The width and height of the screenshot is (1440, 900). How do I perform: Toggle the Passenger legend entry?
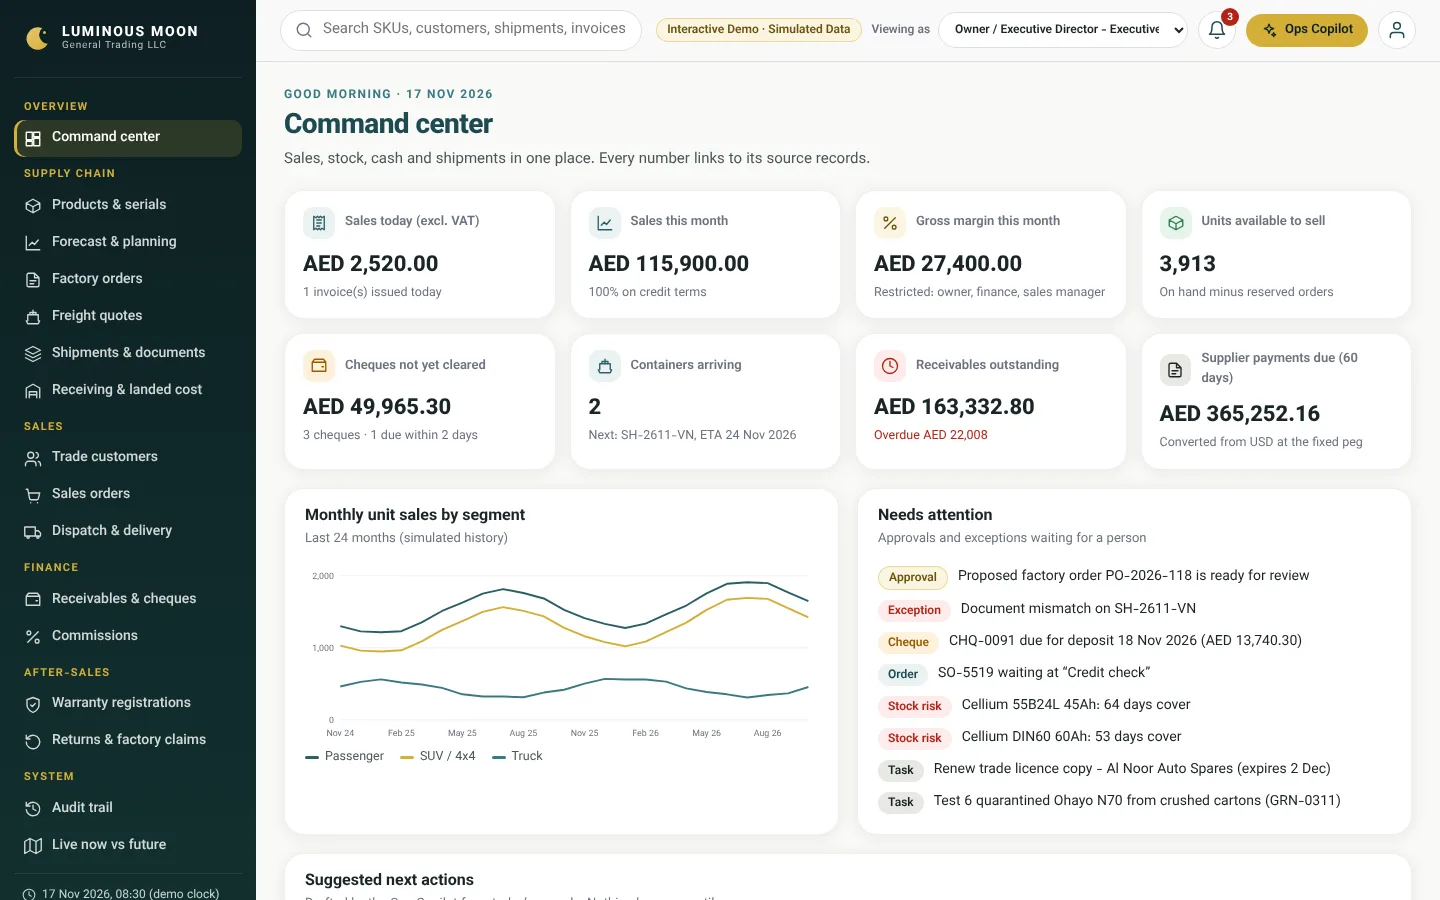point(344,757)
